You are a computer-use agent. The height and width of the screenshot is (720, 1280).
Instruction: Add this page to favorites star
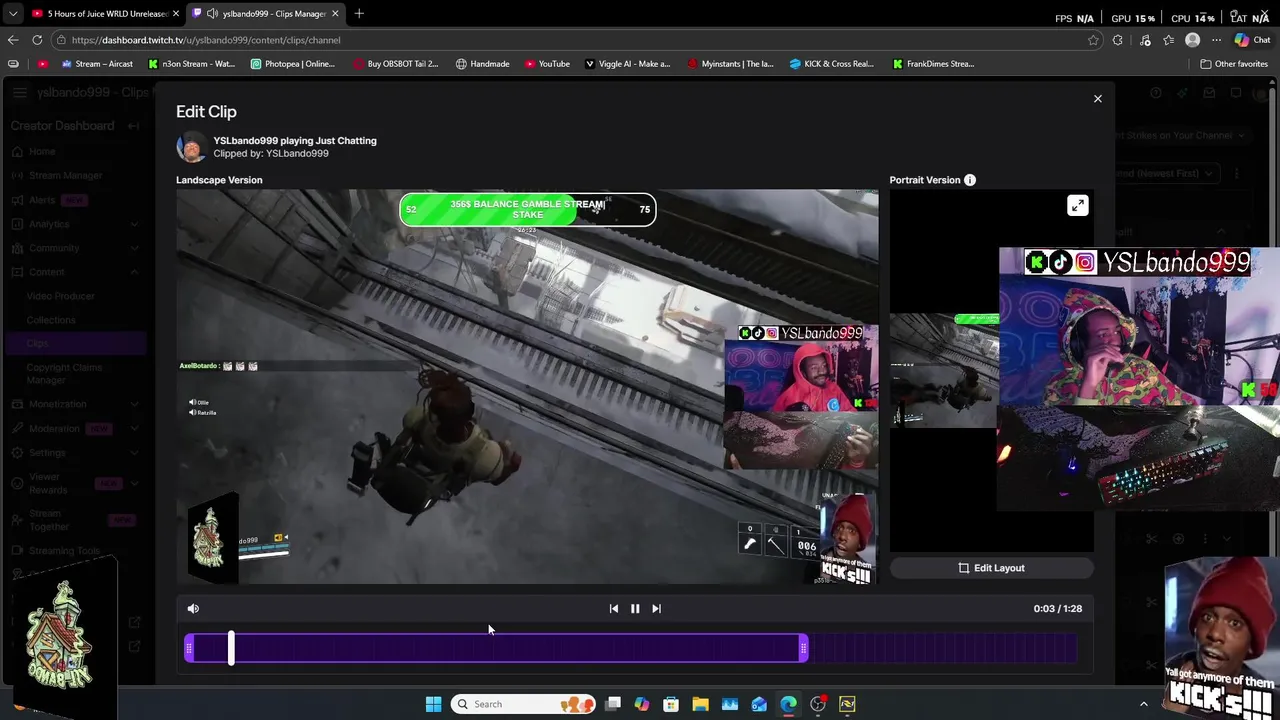tap(1093, 40)
